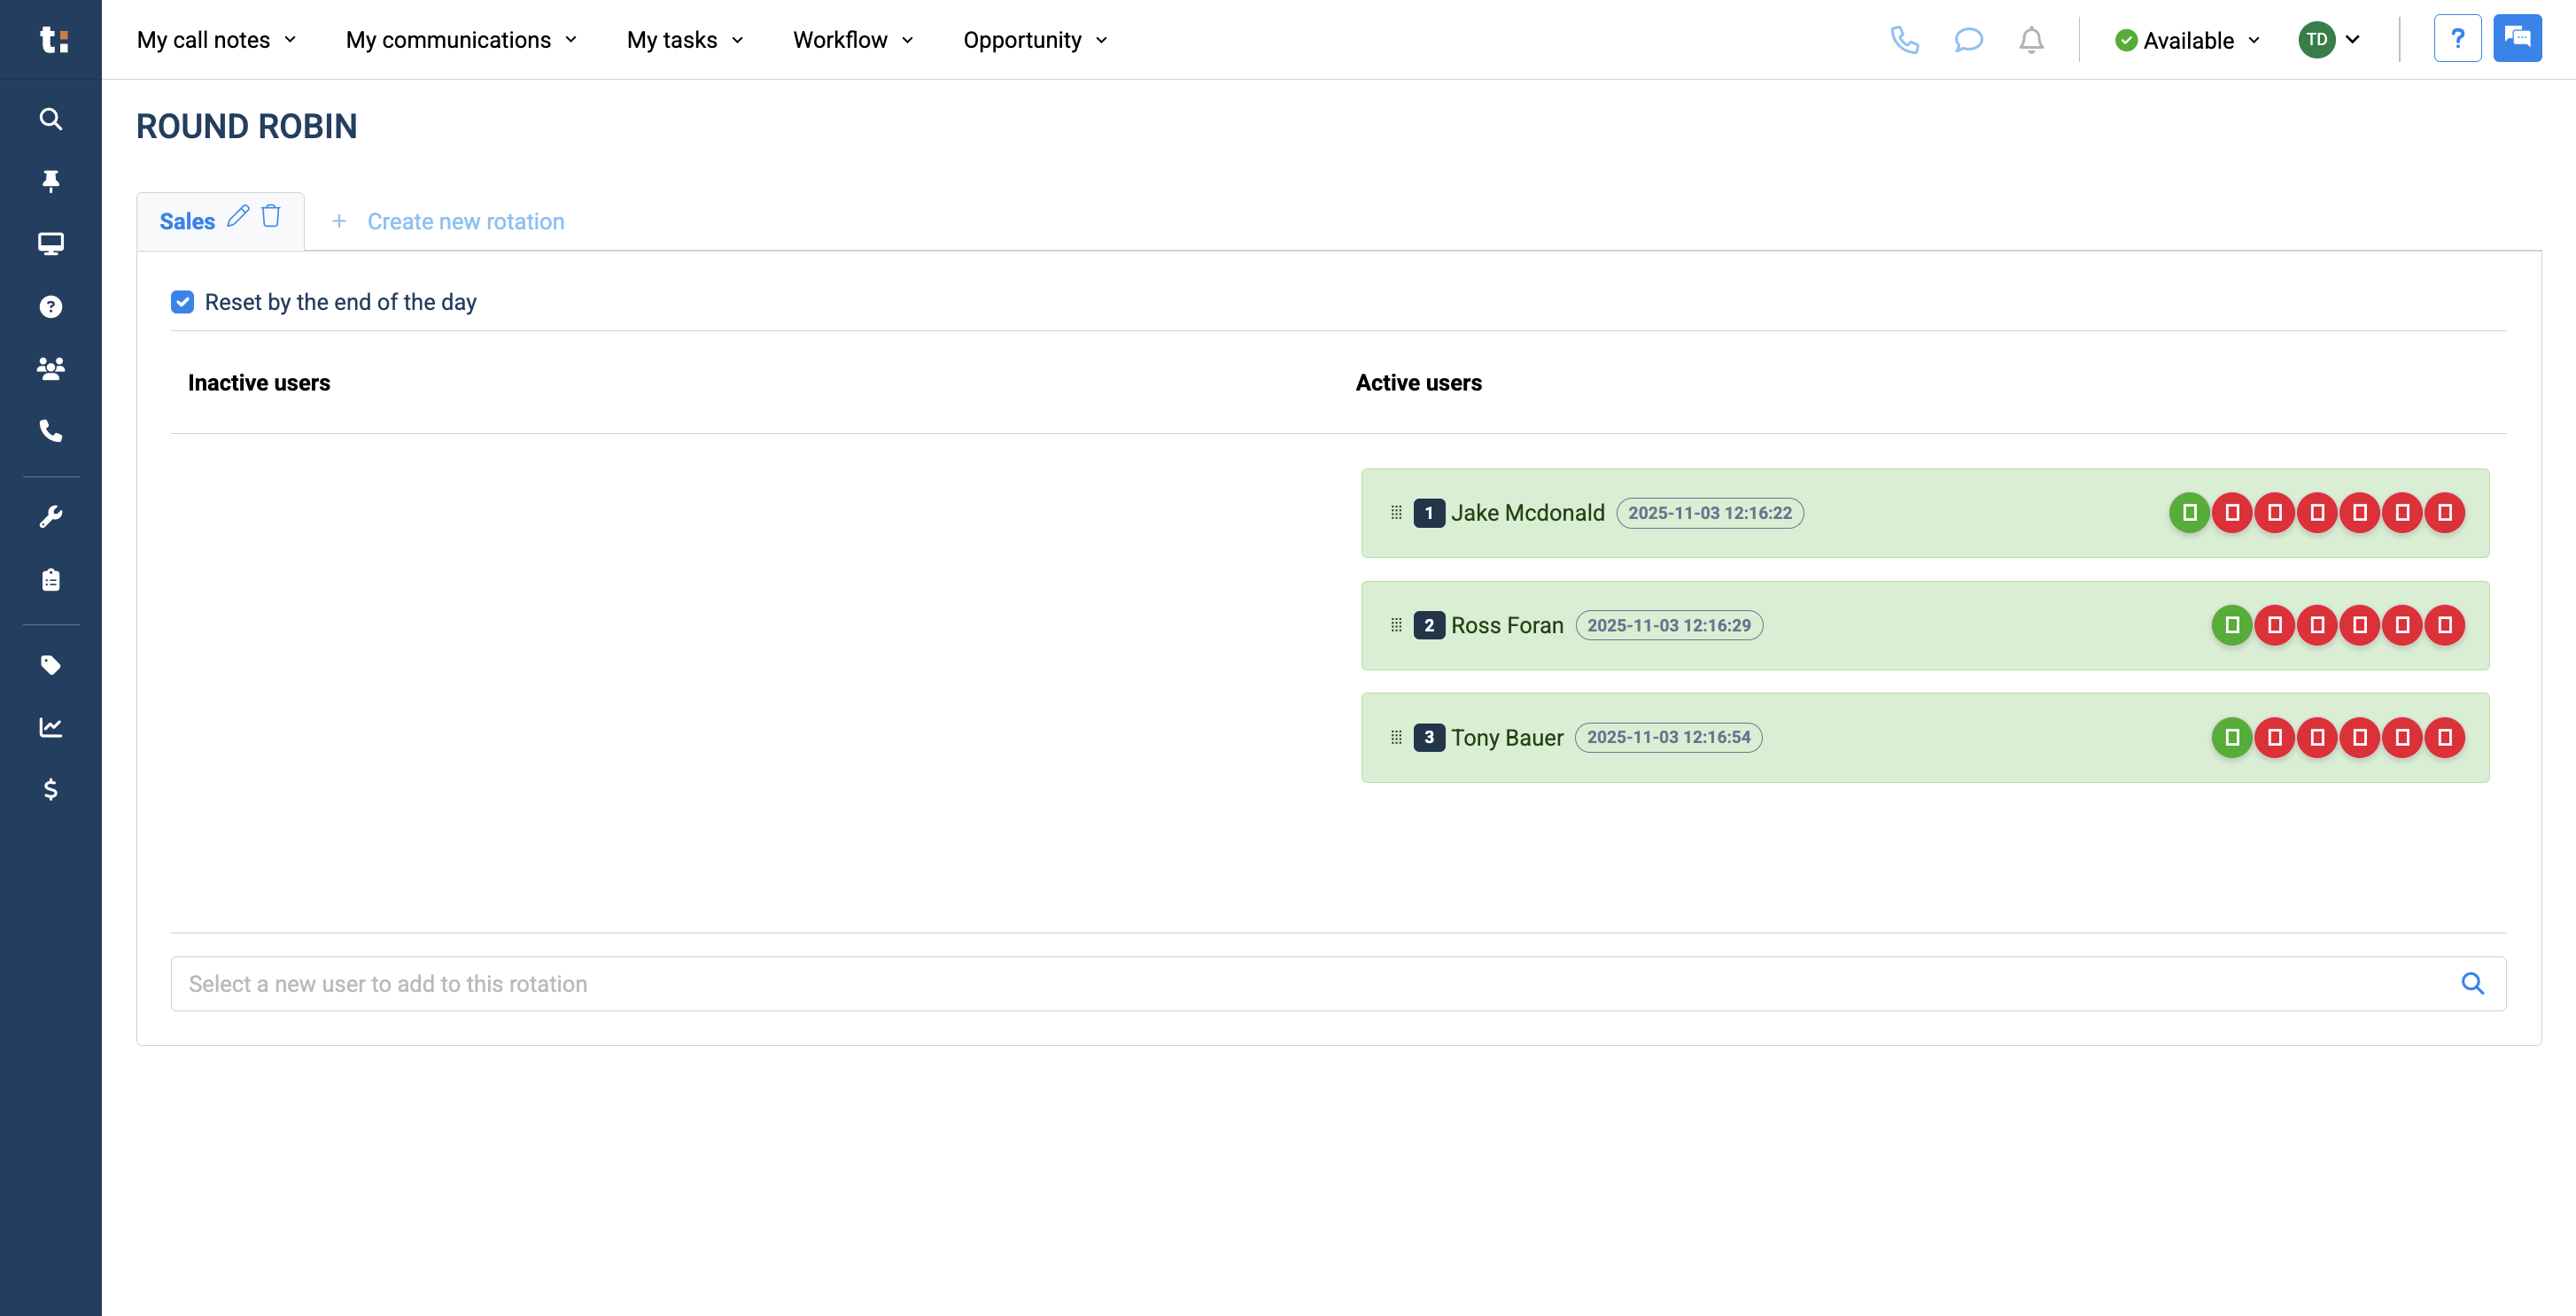Click the wrench settings icon in sidebar
This screenshot has height=1316, width=2576.
coord(50,517)
